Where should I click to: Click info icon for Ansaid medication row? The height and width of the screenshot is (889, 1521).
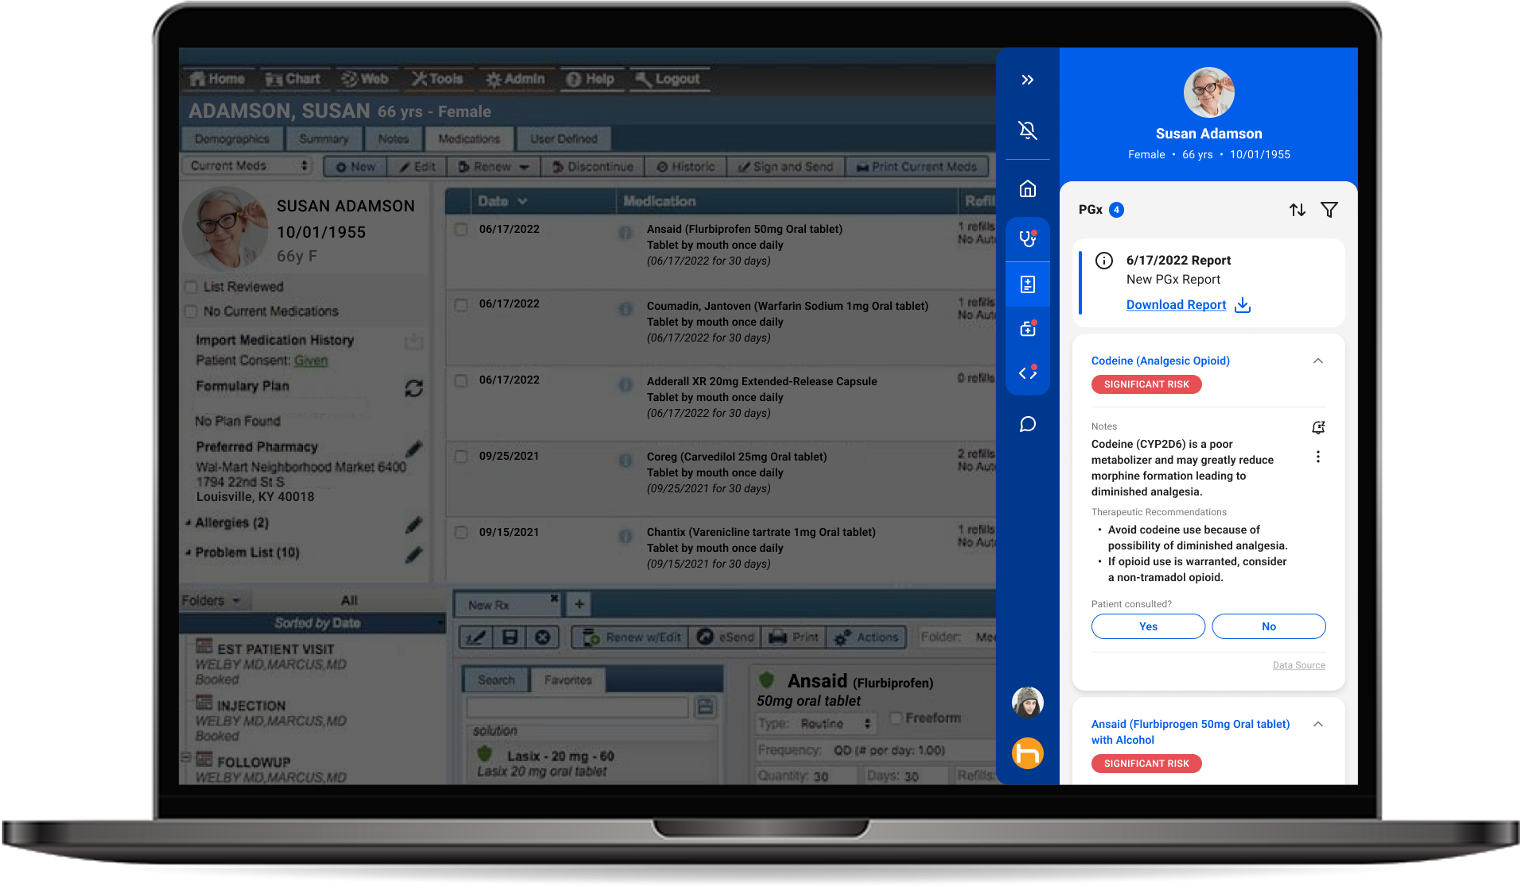coord(625,233)
